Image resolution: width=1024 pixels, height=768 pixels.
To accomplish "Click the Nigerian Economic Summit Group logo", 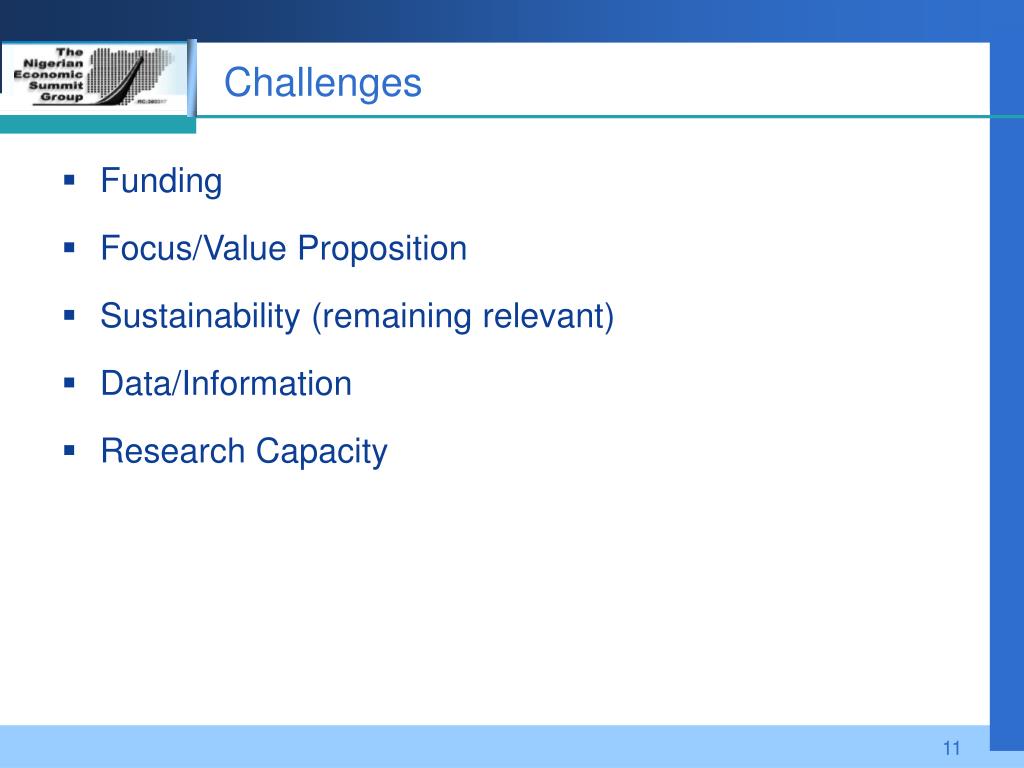I will click(x=94, y=78).
